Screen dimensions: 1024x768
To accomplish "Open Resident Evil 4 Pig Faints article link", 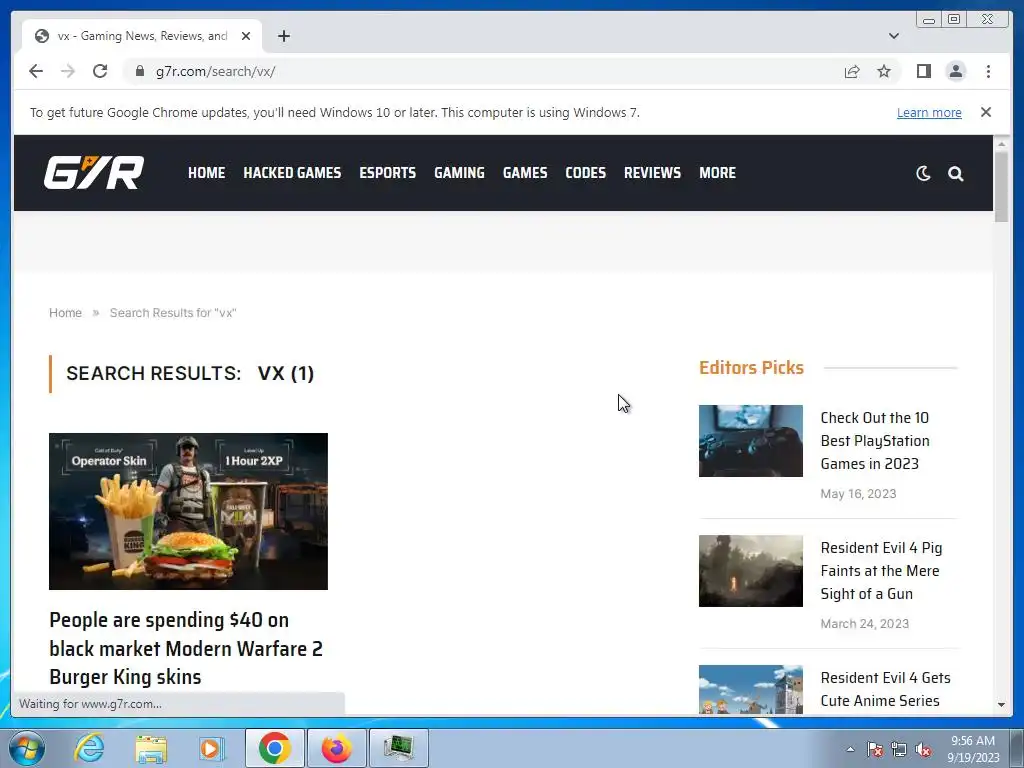I will pyautogui.click(x=881, y=571).
